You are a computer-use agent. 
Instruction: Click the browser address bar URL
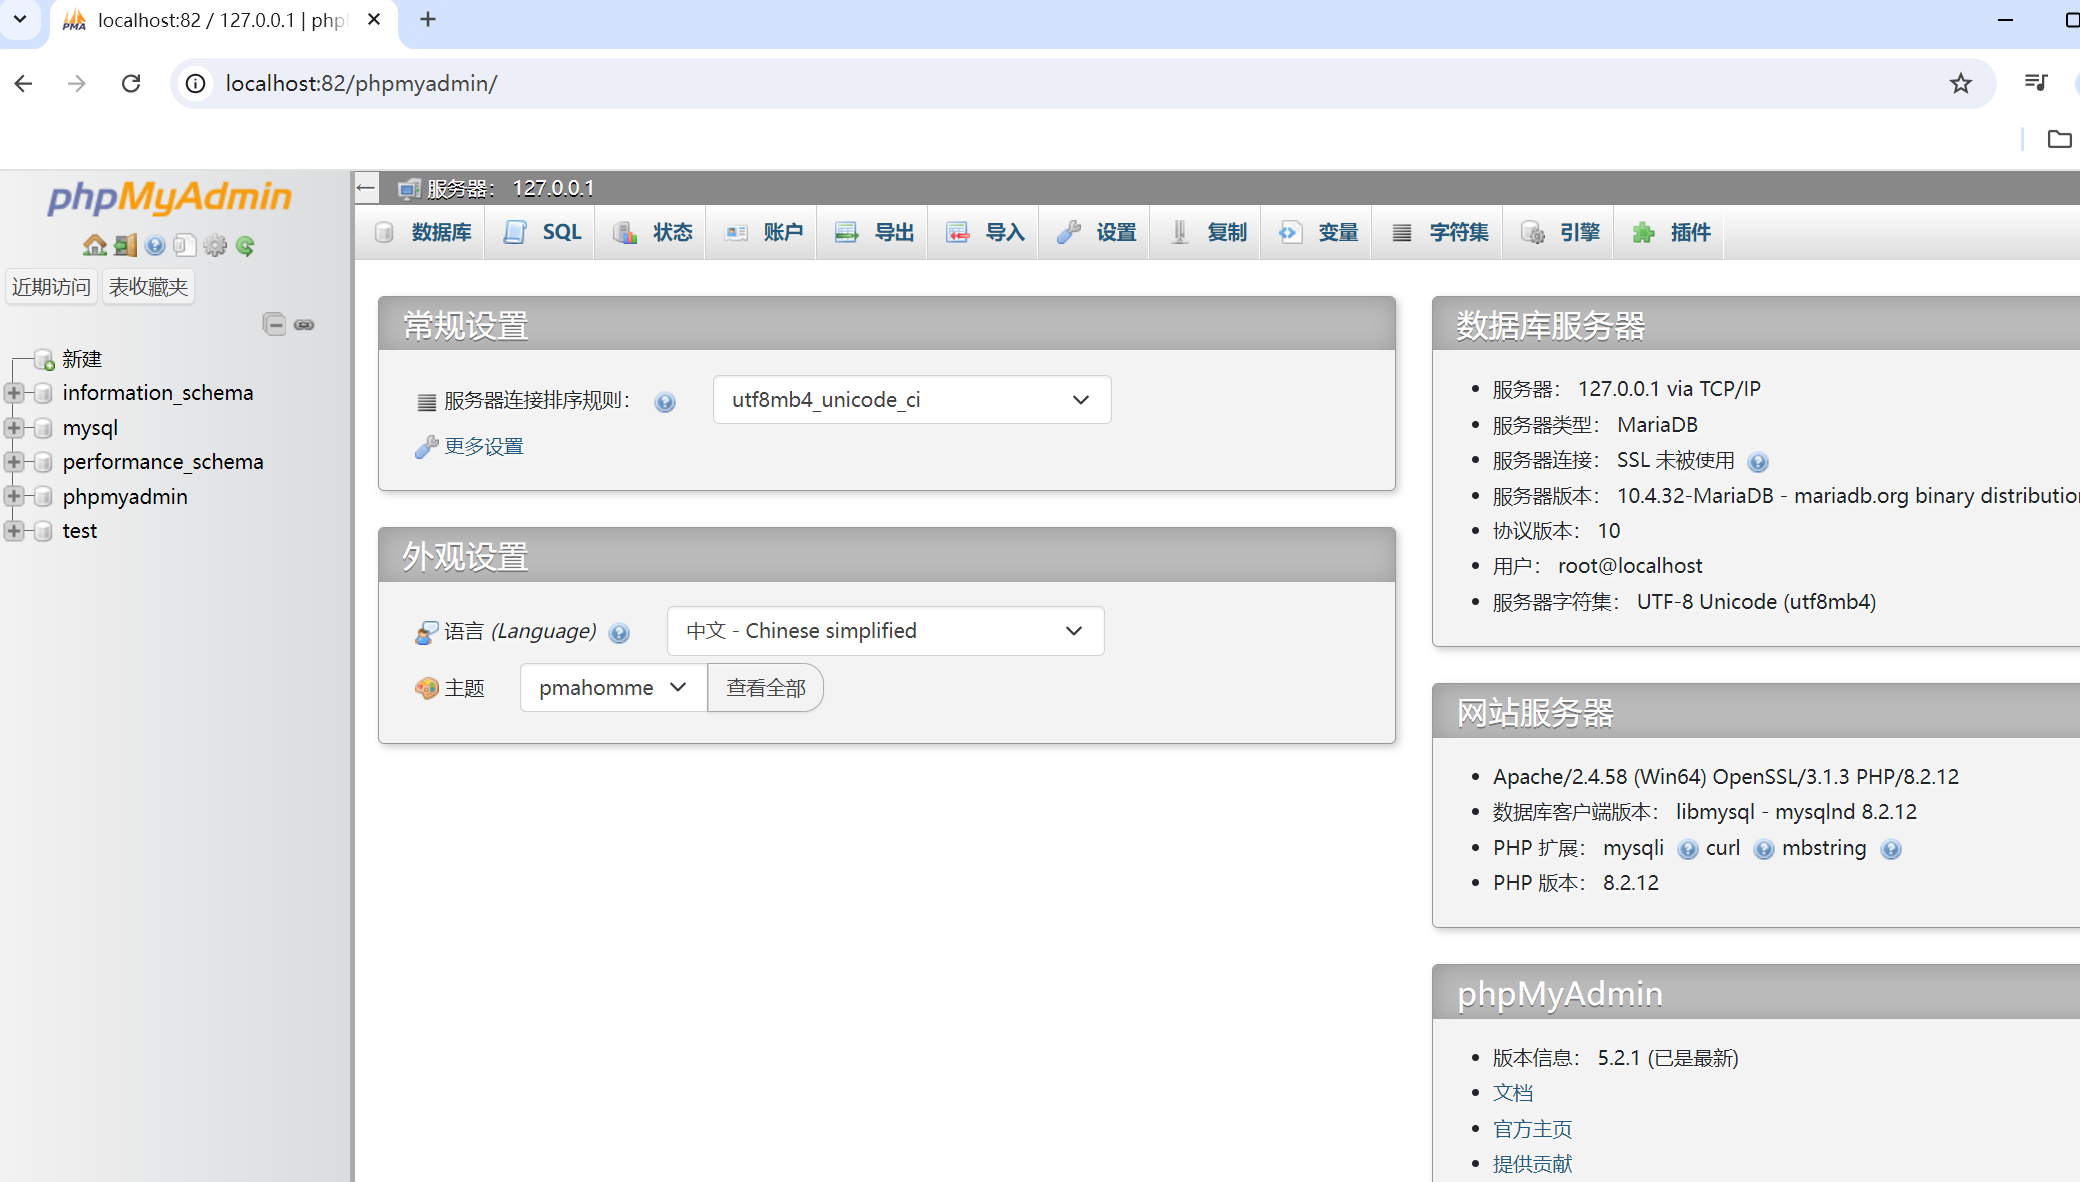tap(361, 83)
